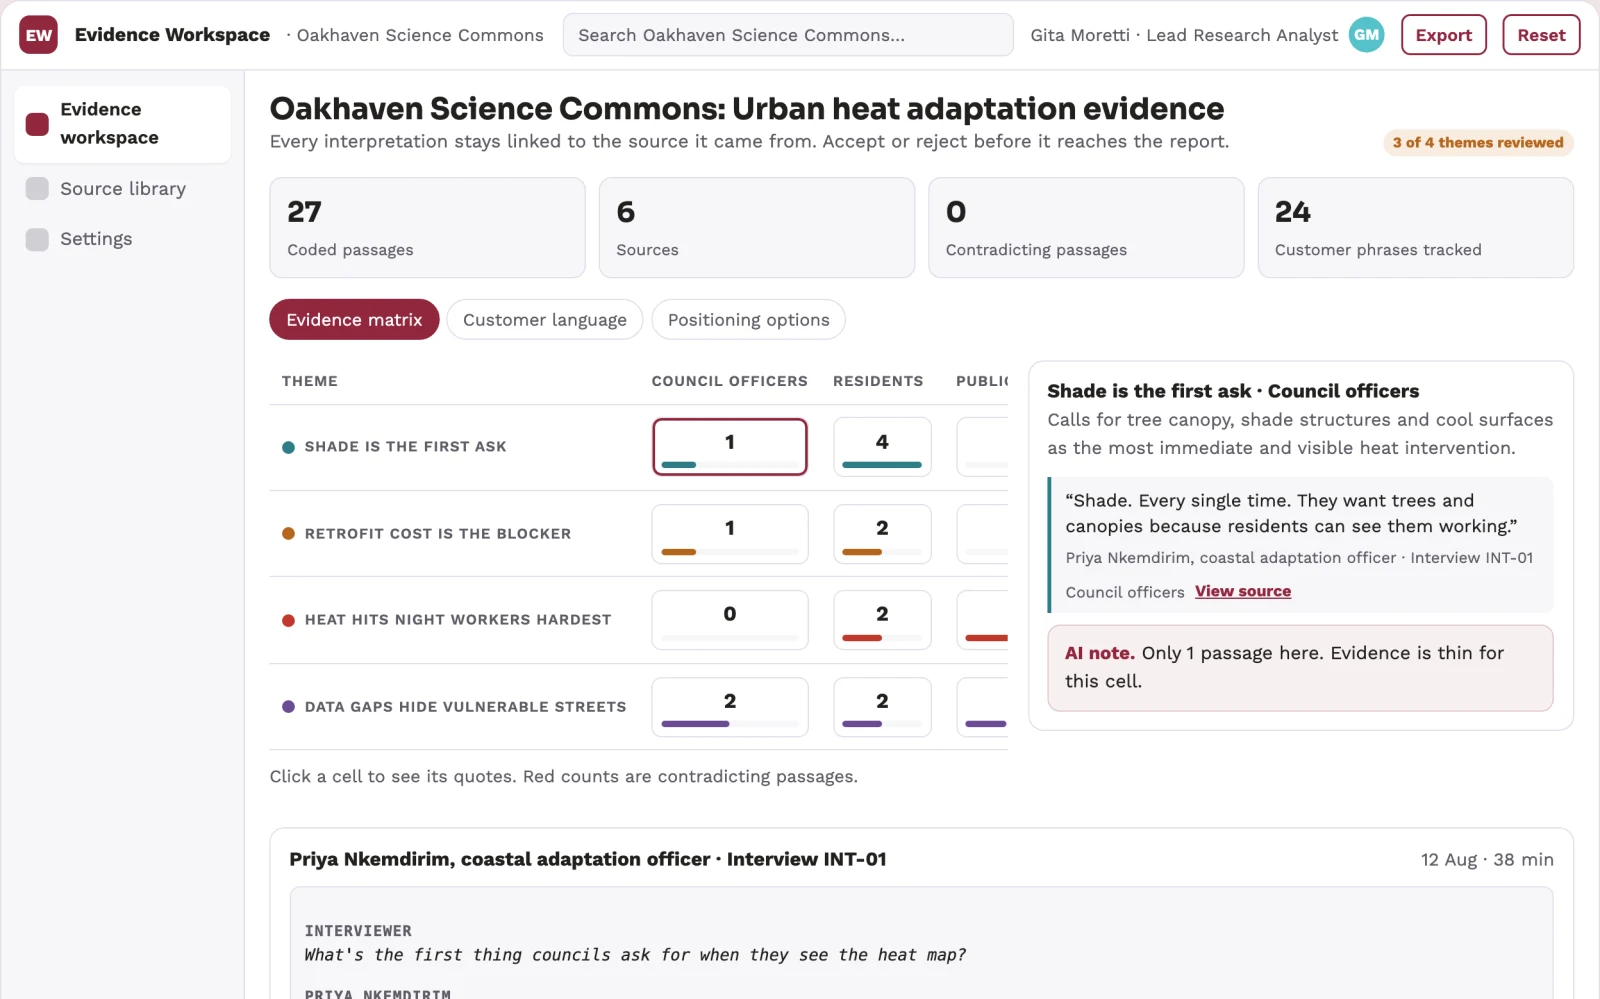This screenshot has height=999, width=1600.
Task: Select Shade is the first ask Residents cell
Action: (882, 447)
